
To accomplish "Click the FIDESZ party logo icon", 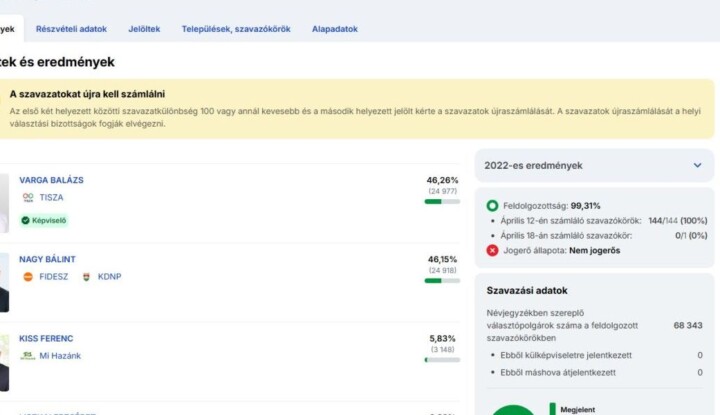I will 28,277.
